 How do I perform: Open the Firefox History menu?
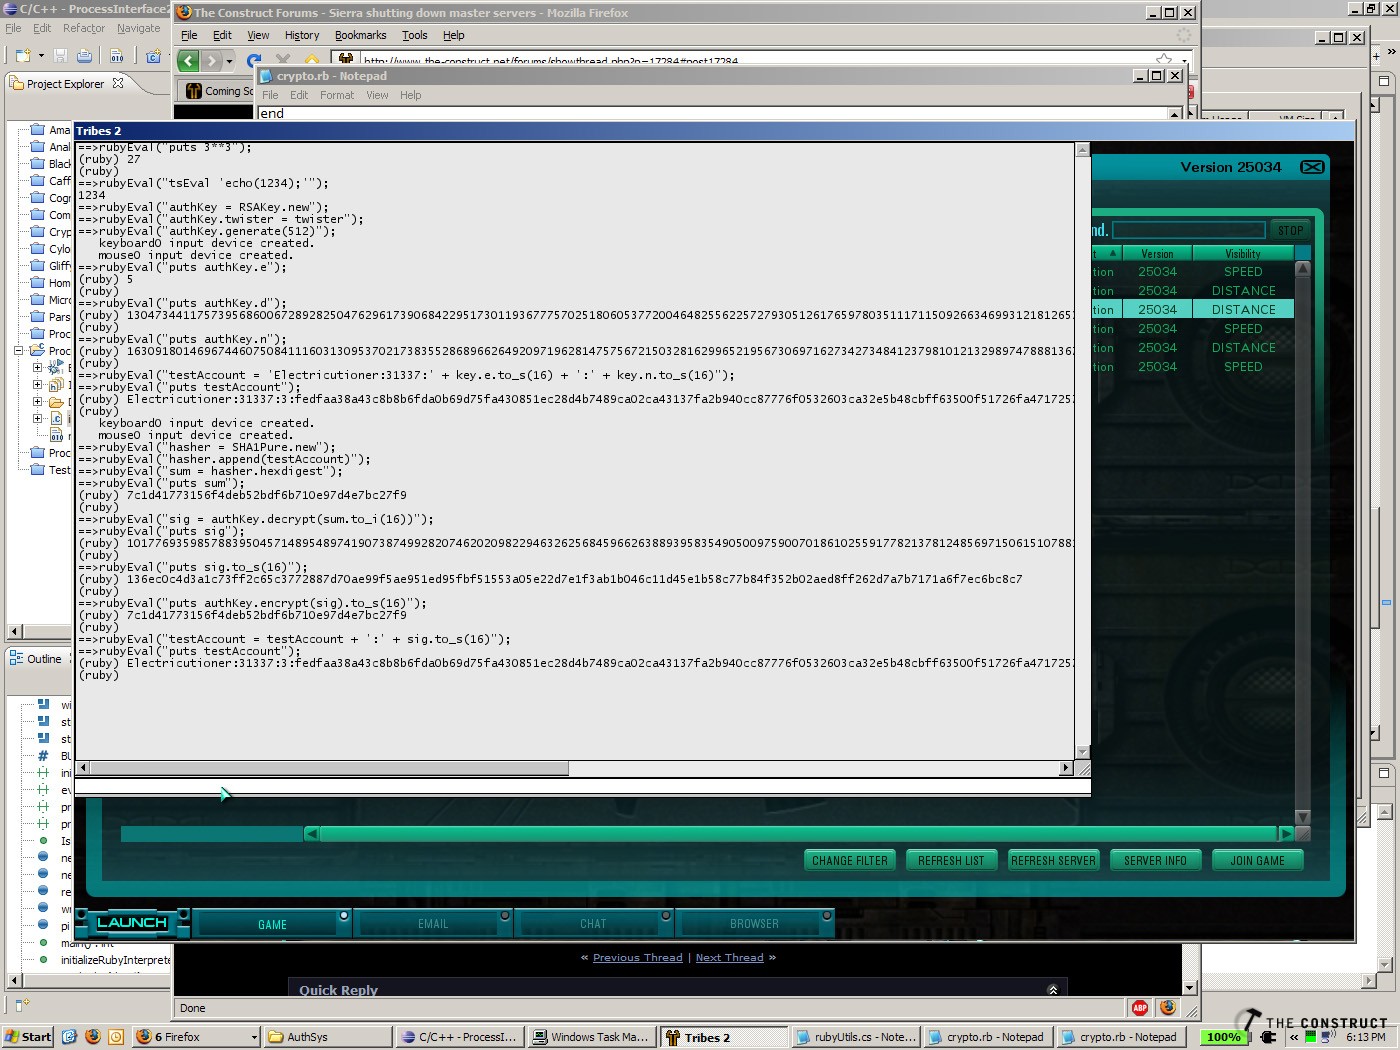(x=302, y=35)
